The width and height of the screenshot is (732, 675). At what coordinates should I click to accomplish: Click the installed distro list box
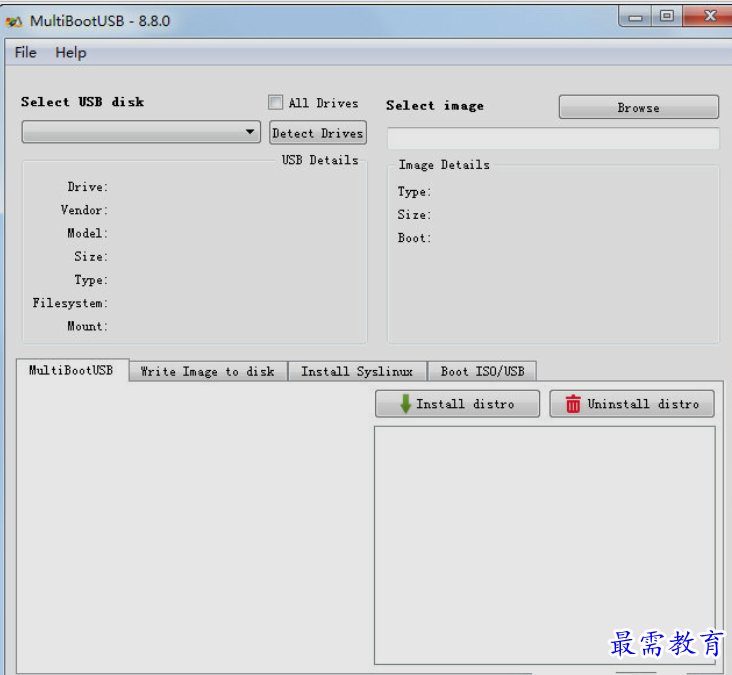[545, 545]
